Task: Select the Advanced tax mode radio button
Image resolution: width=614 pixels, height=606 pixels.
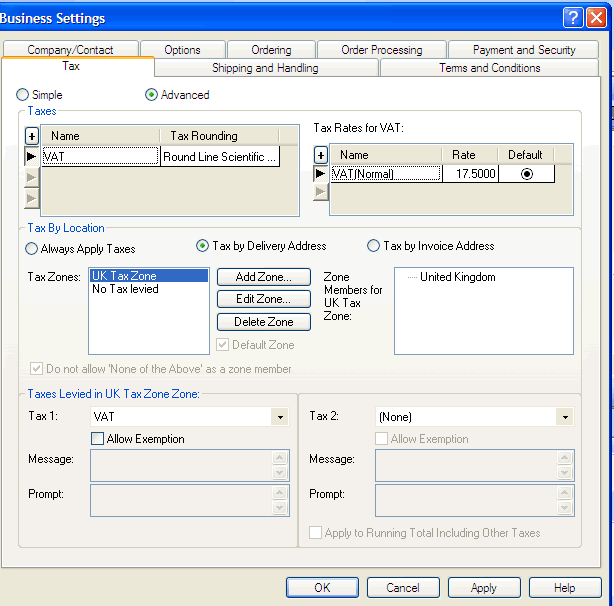Action: click(152, 95)
